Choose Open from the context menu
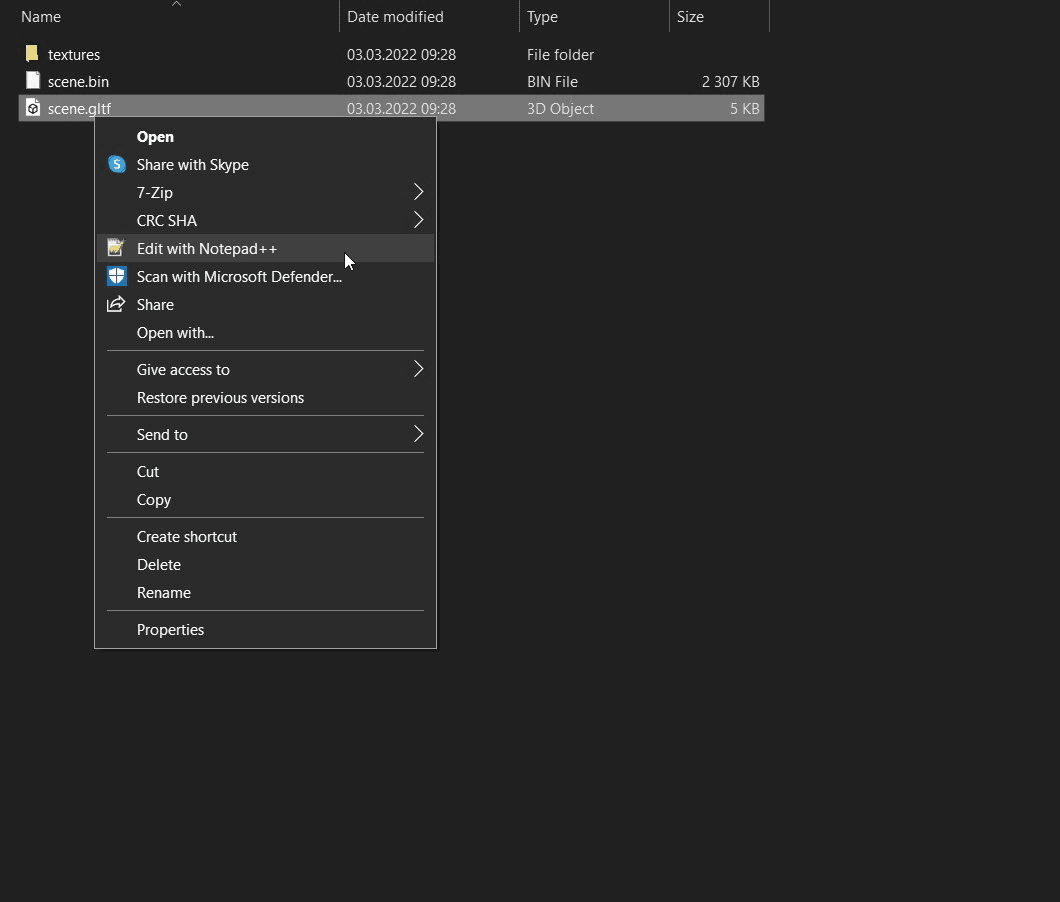1060x902 pixels. (155, 137)
